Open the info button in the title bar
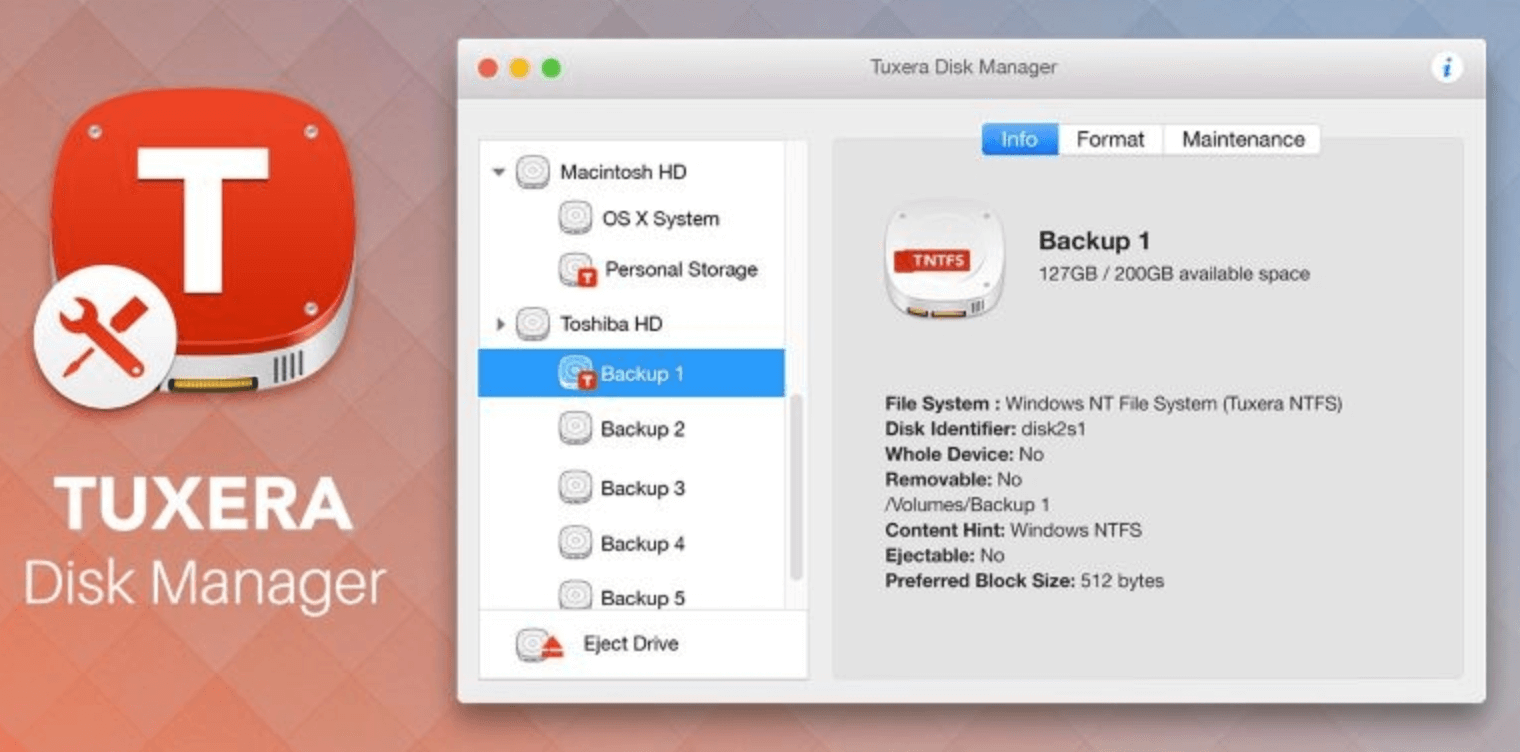 pos(1447,66)
